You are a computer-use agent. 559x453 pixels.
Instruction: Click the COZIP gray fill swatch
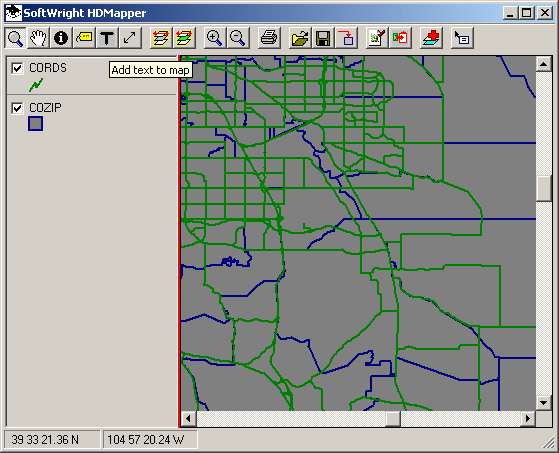36,124
